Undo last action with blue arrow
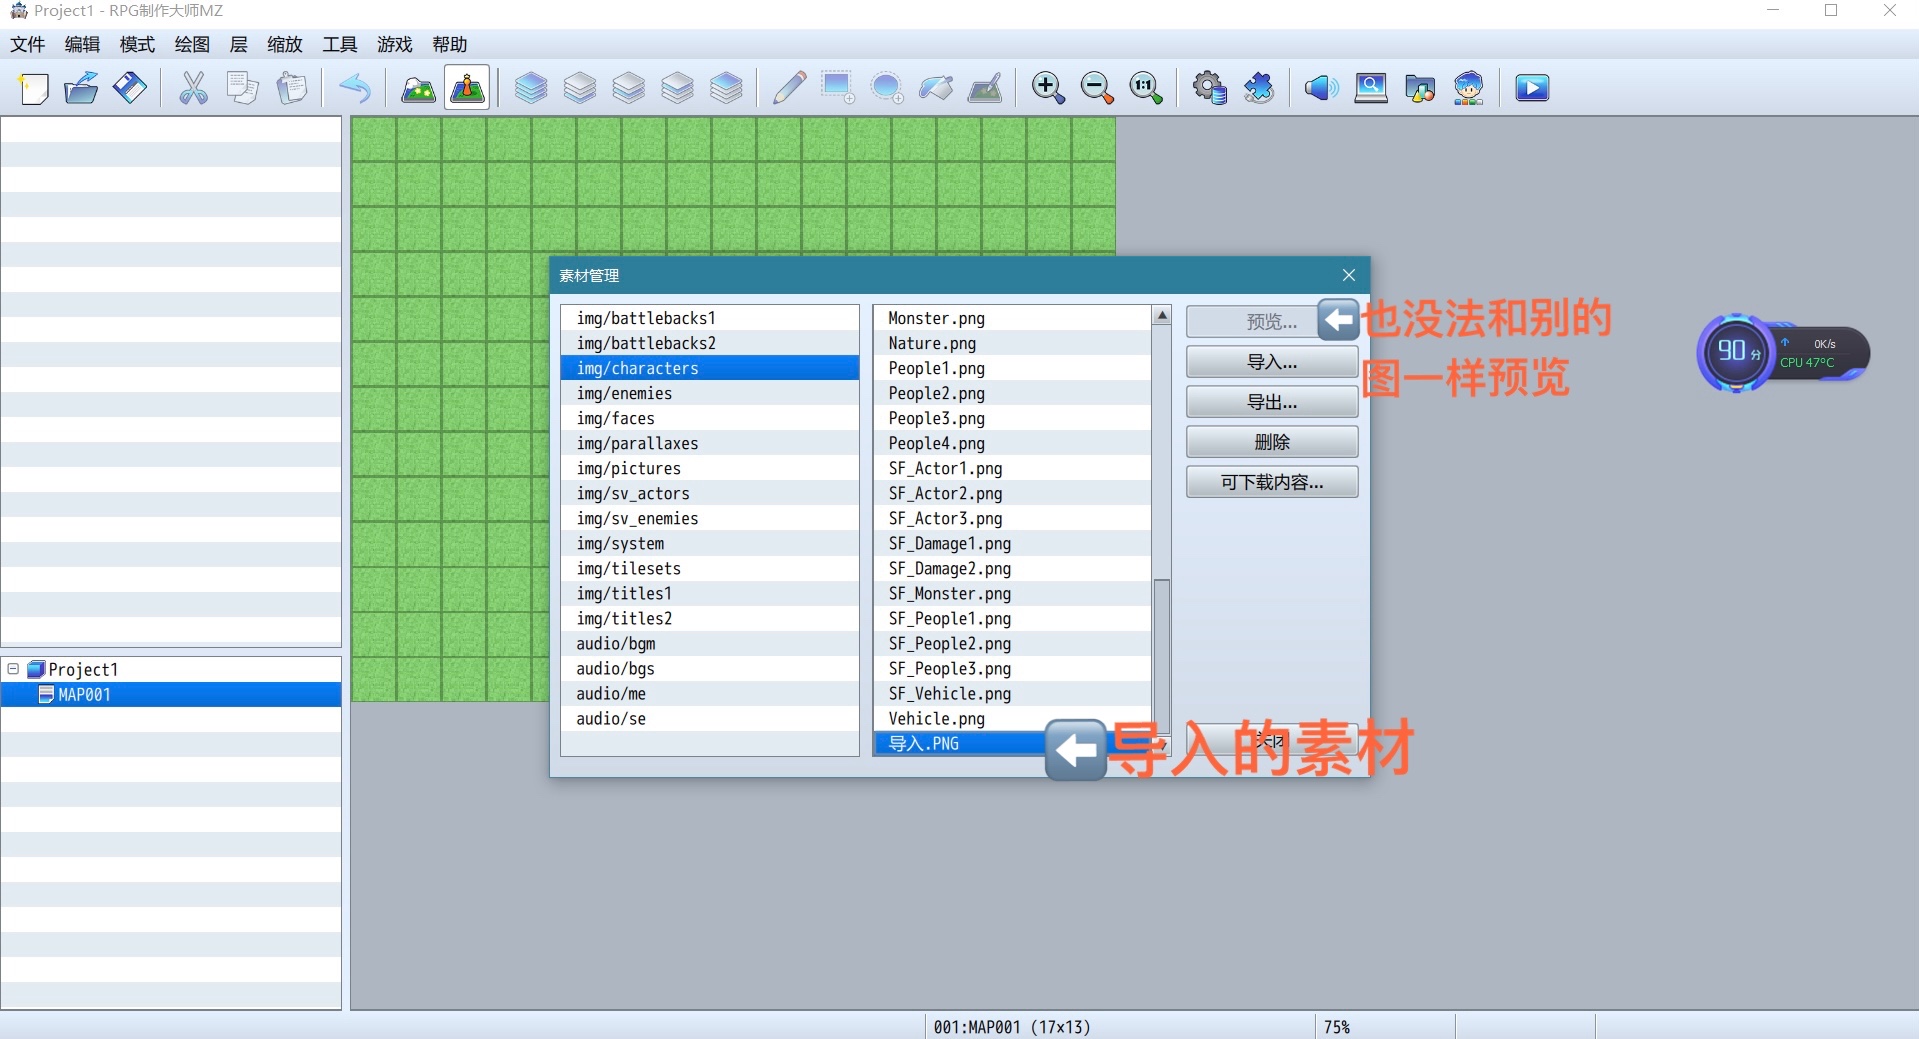The width and height of the screenshot is (1919, 1039). 354,88
